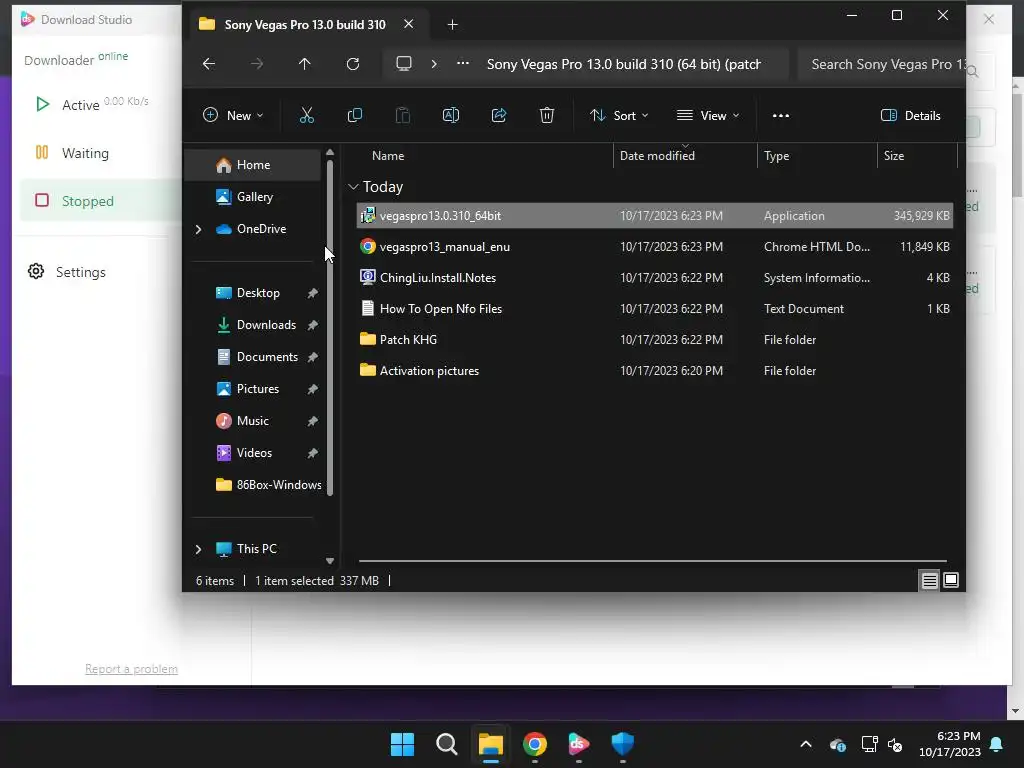Image resolution: width=1024 pixels, height=768 pixels.
Task: Show Stopped downloads in Download Studio
Action: tap(99, 201)
